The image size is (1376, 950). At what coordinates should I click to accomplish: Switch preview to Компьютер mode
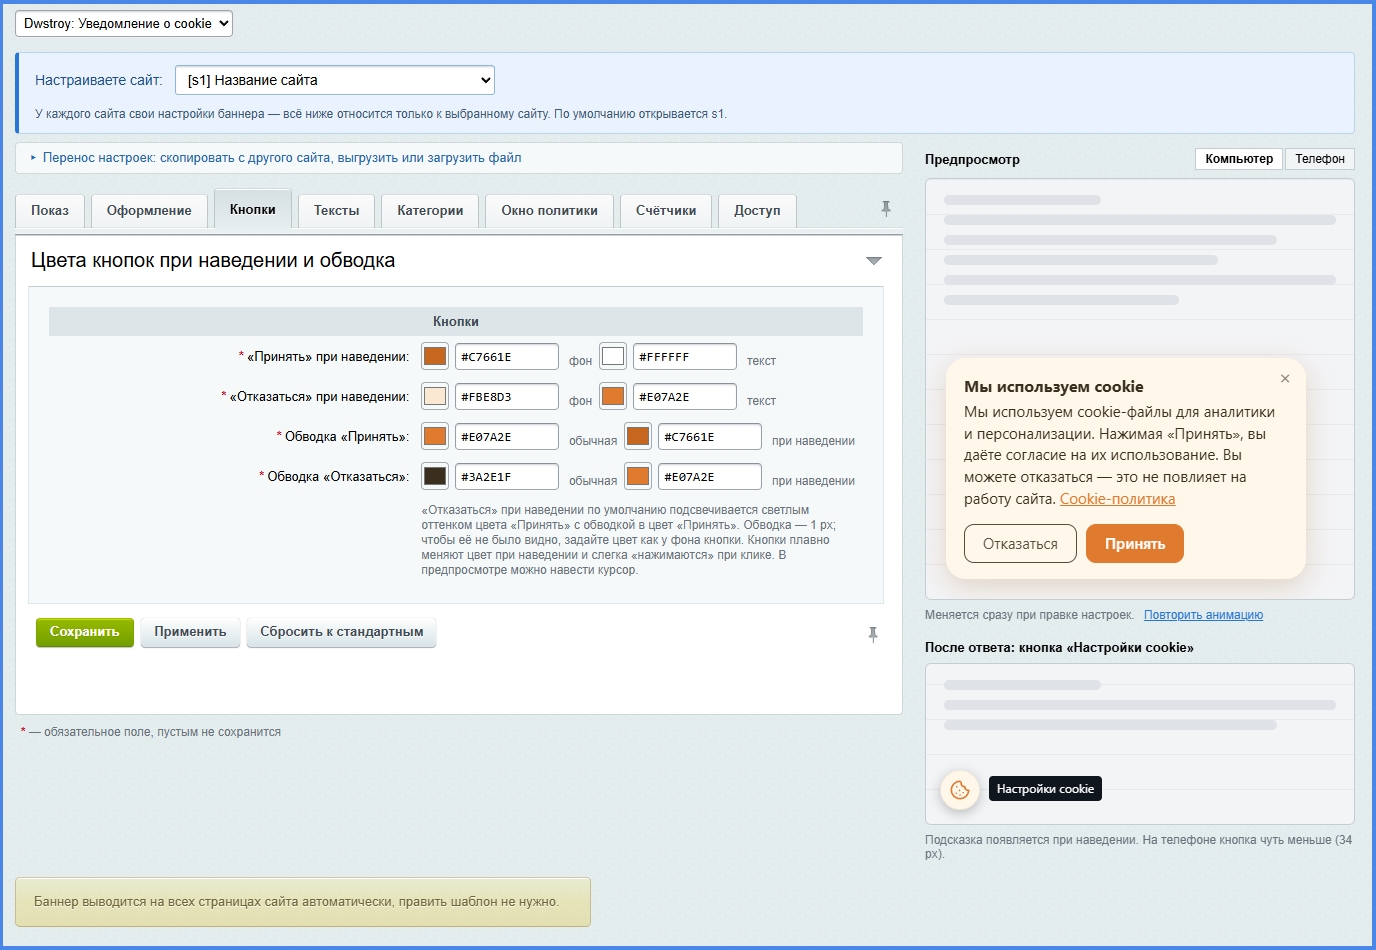[x=1239, y=159]
